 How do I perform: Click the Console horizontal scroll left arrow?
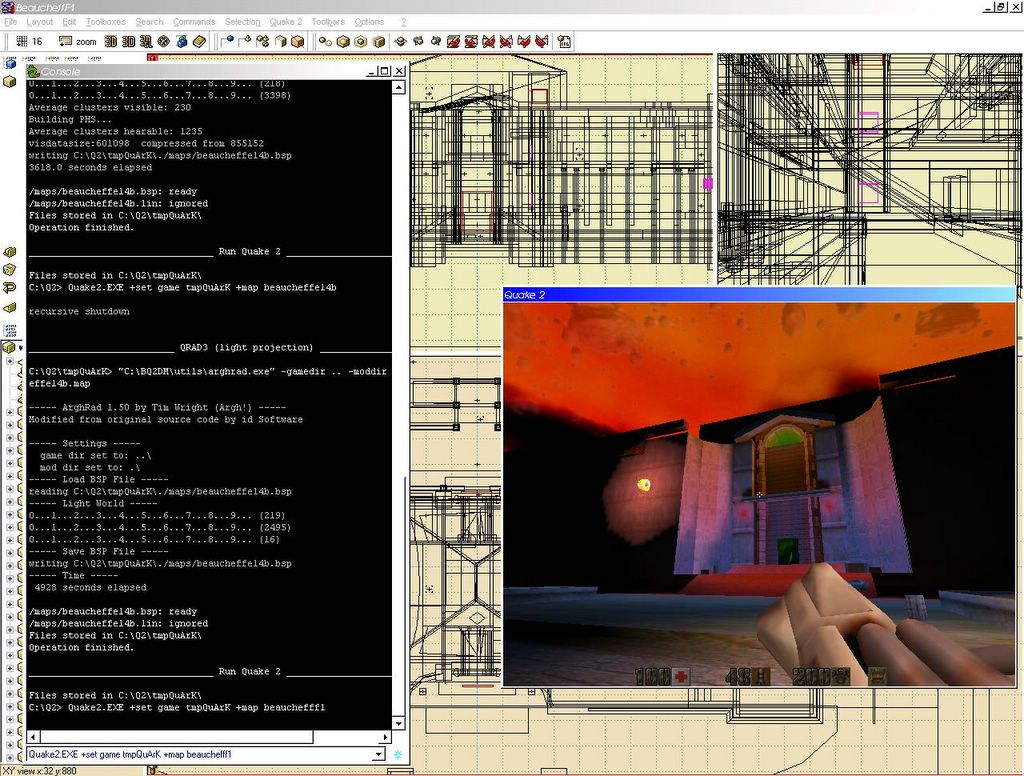coord(33,737)
